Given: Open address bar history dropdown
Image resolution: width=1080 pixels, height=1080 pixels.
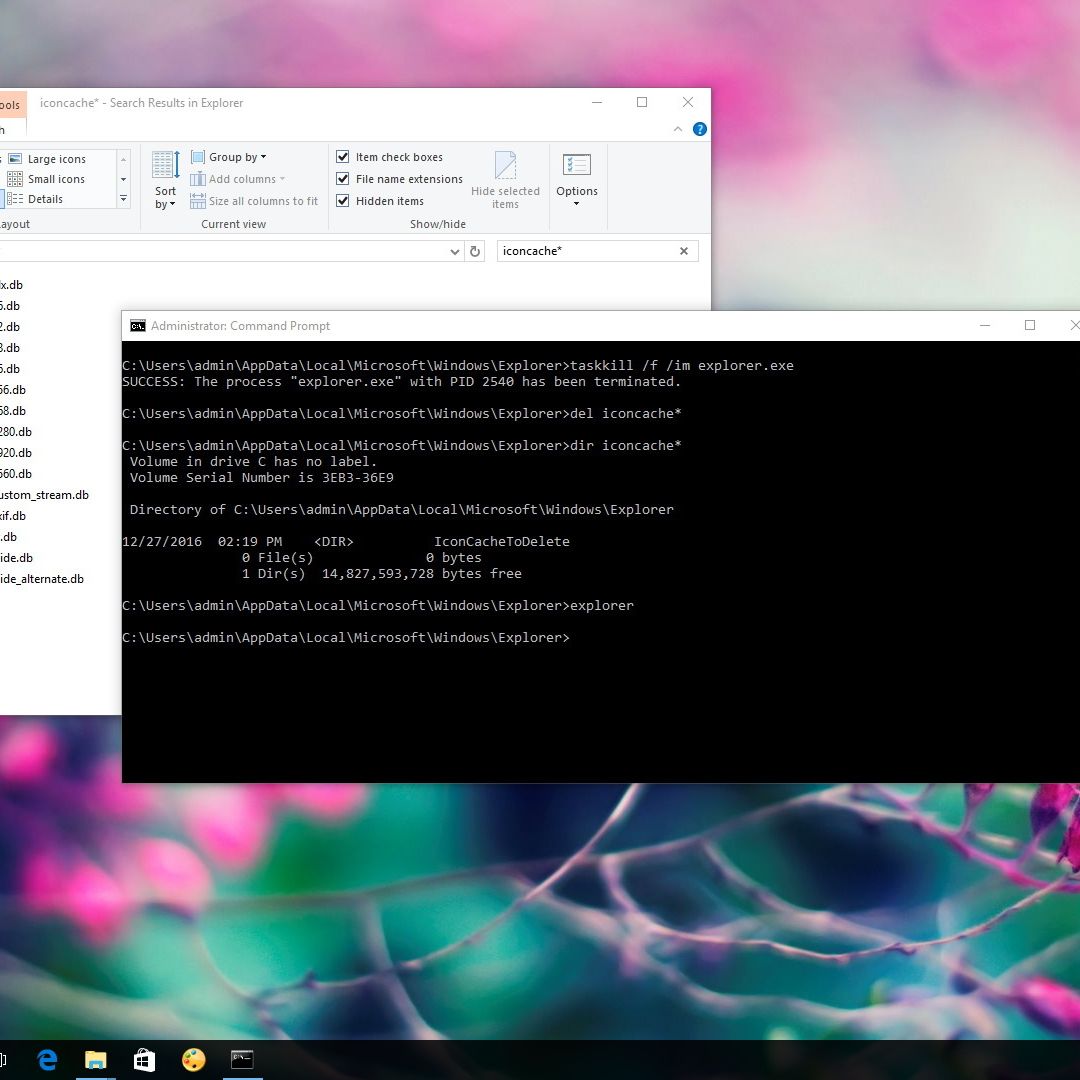Looking at the screenshot, I should [455, 252].
